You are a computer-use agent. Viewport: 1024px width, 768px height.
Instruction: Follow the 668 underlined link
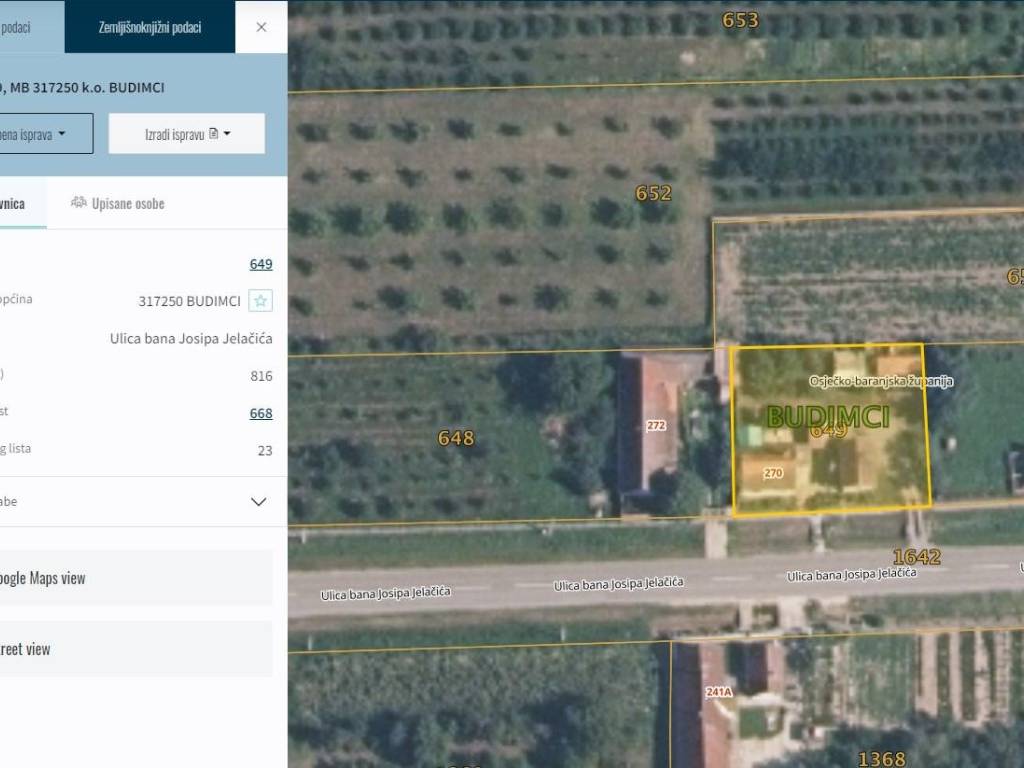pos(261,413)
